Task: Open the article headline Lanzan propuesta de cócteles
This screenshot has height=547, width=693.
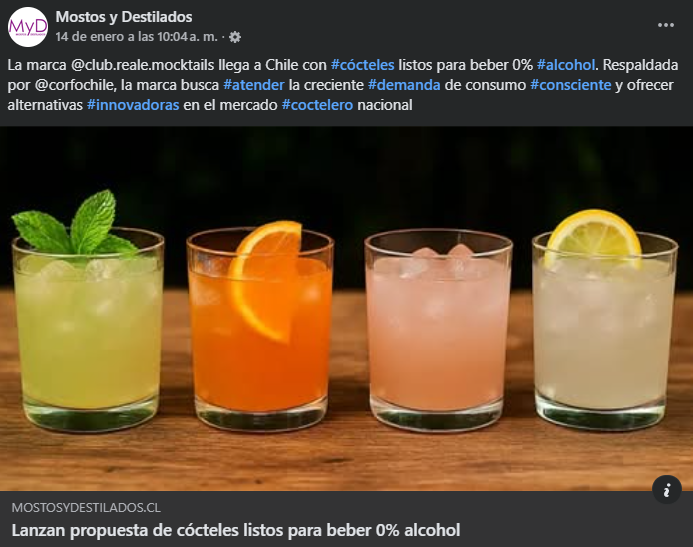Action: [236, 530]
